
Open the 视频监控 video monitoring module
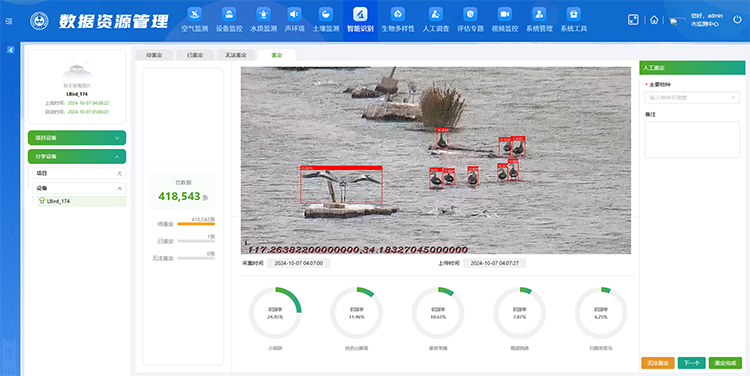click(505, 20)
